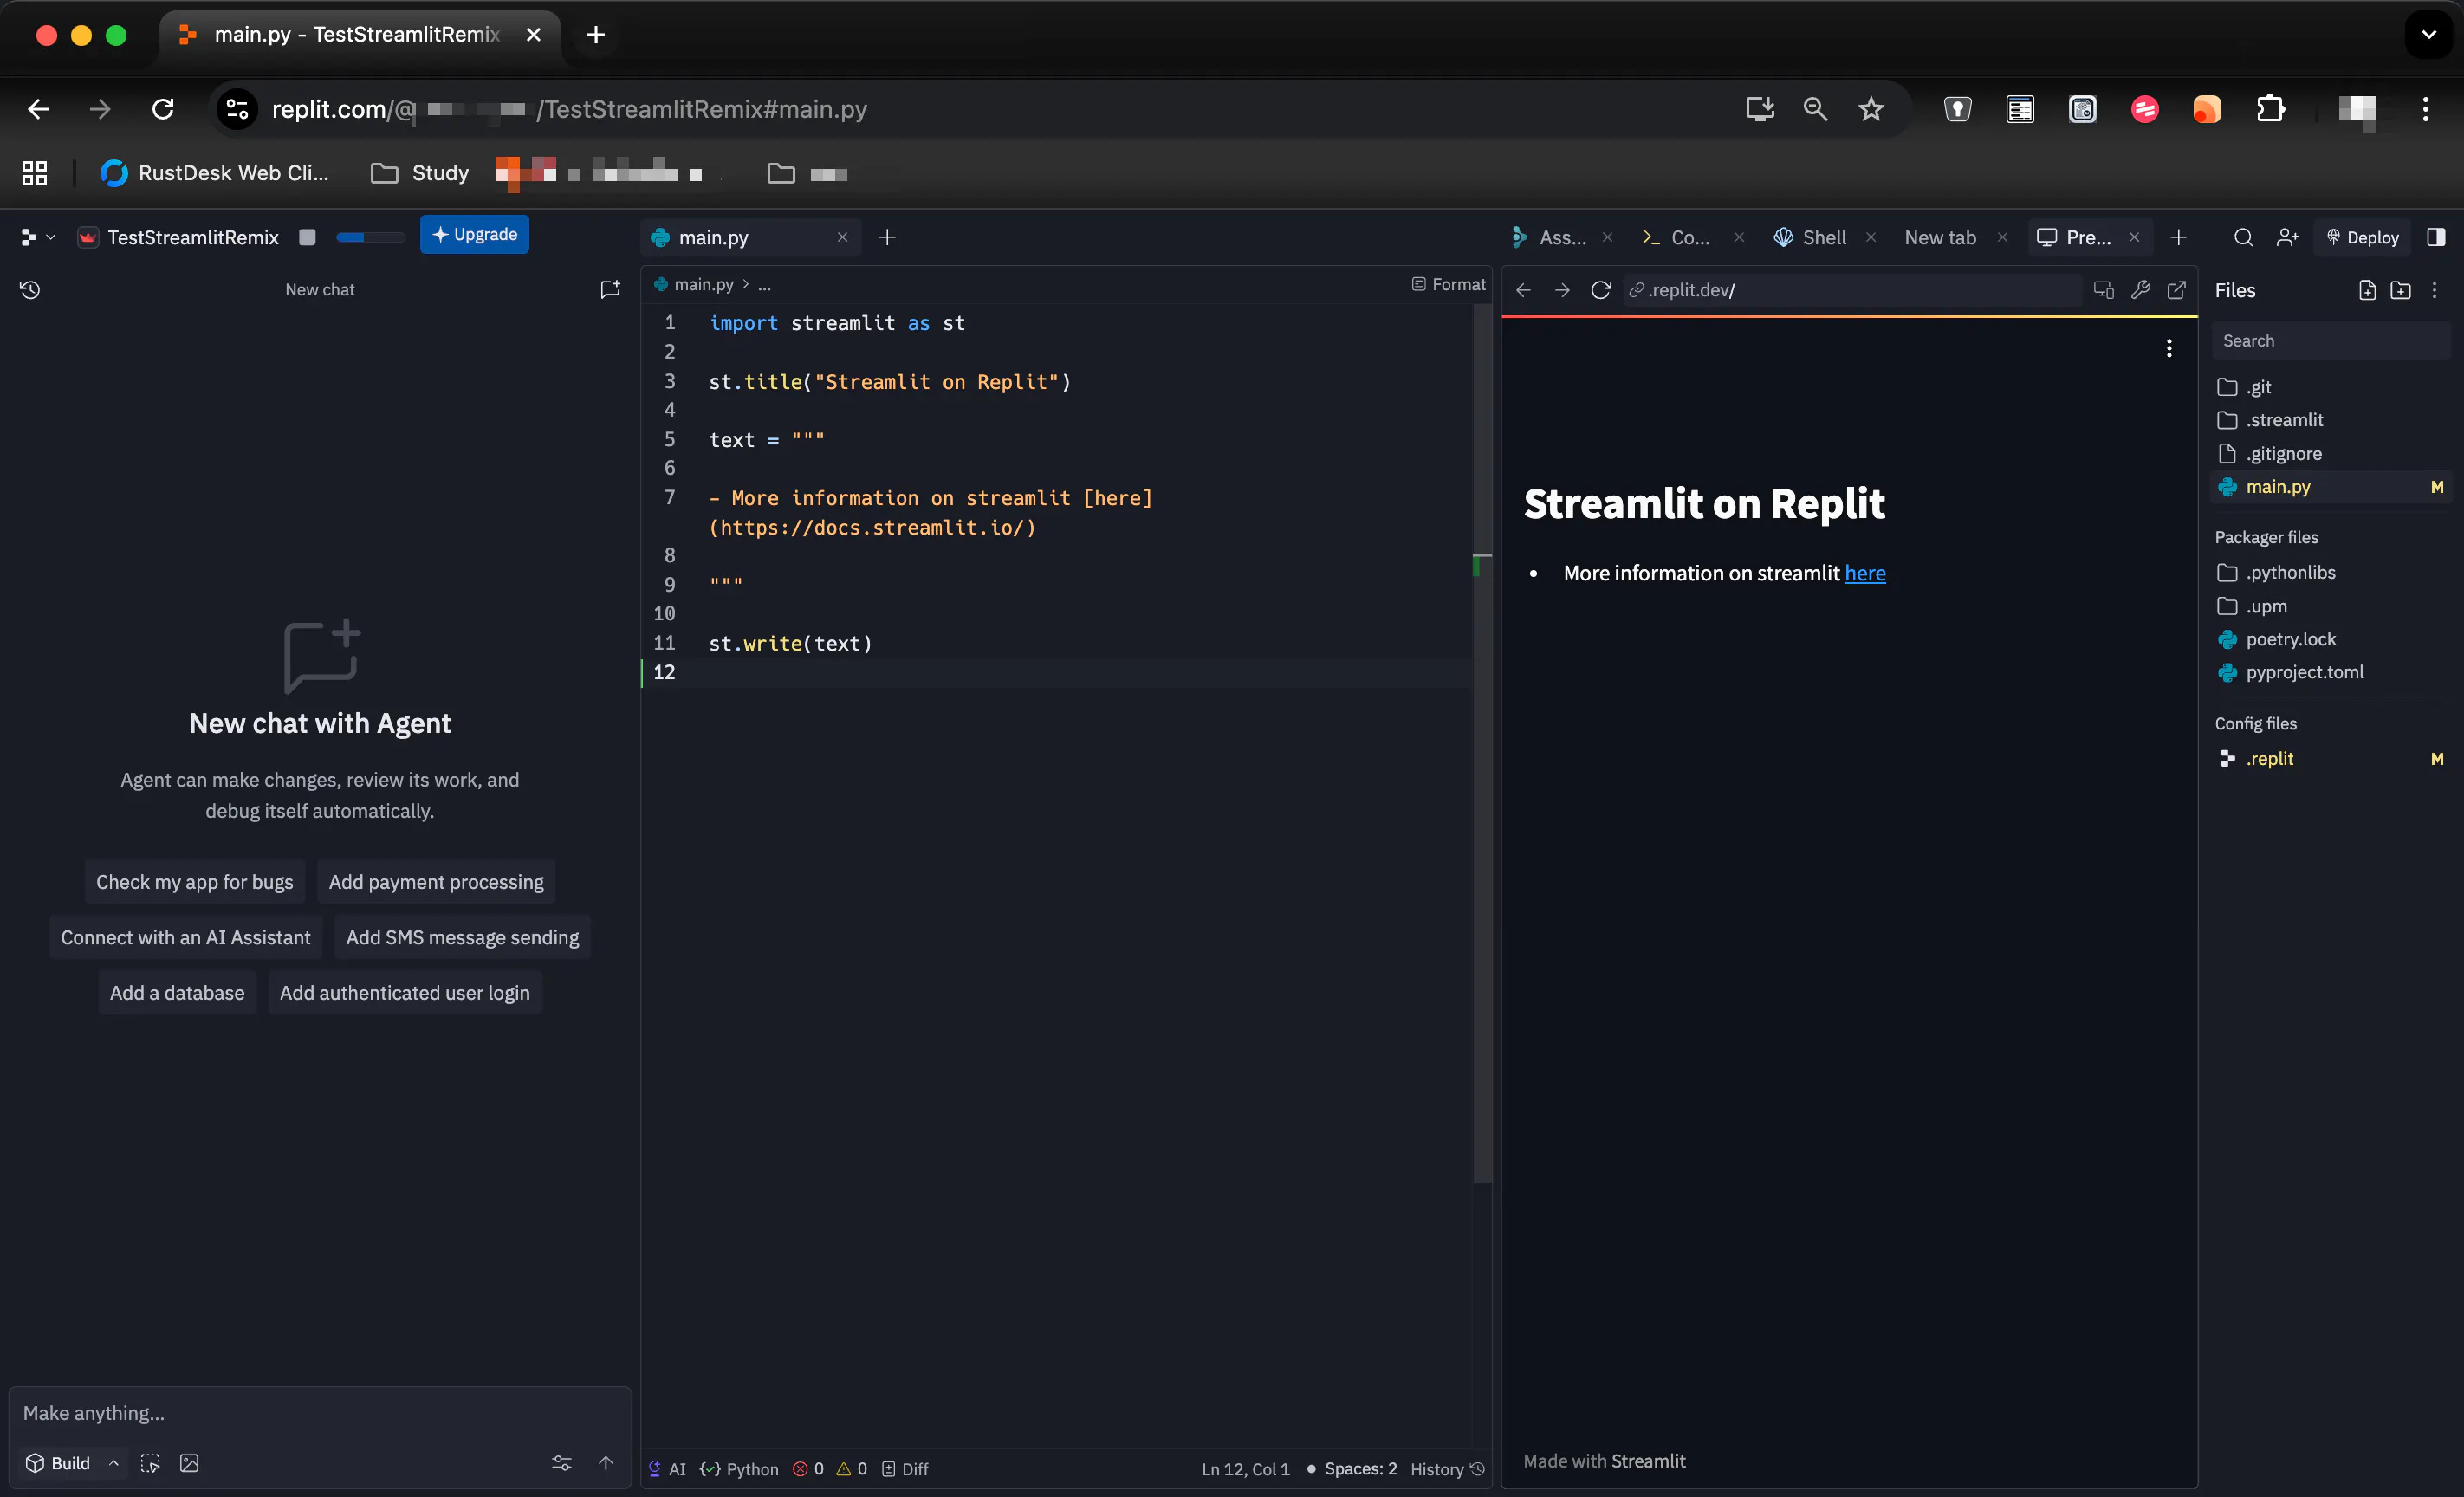Open Agent settings sliders icon
Screen dimensions: 2464x1497
pyautogui.click(x=562, y=1463)
